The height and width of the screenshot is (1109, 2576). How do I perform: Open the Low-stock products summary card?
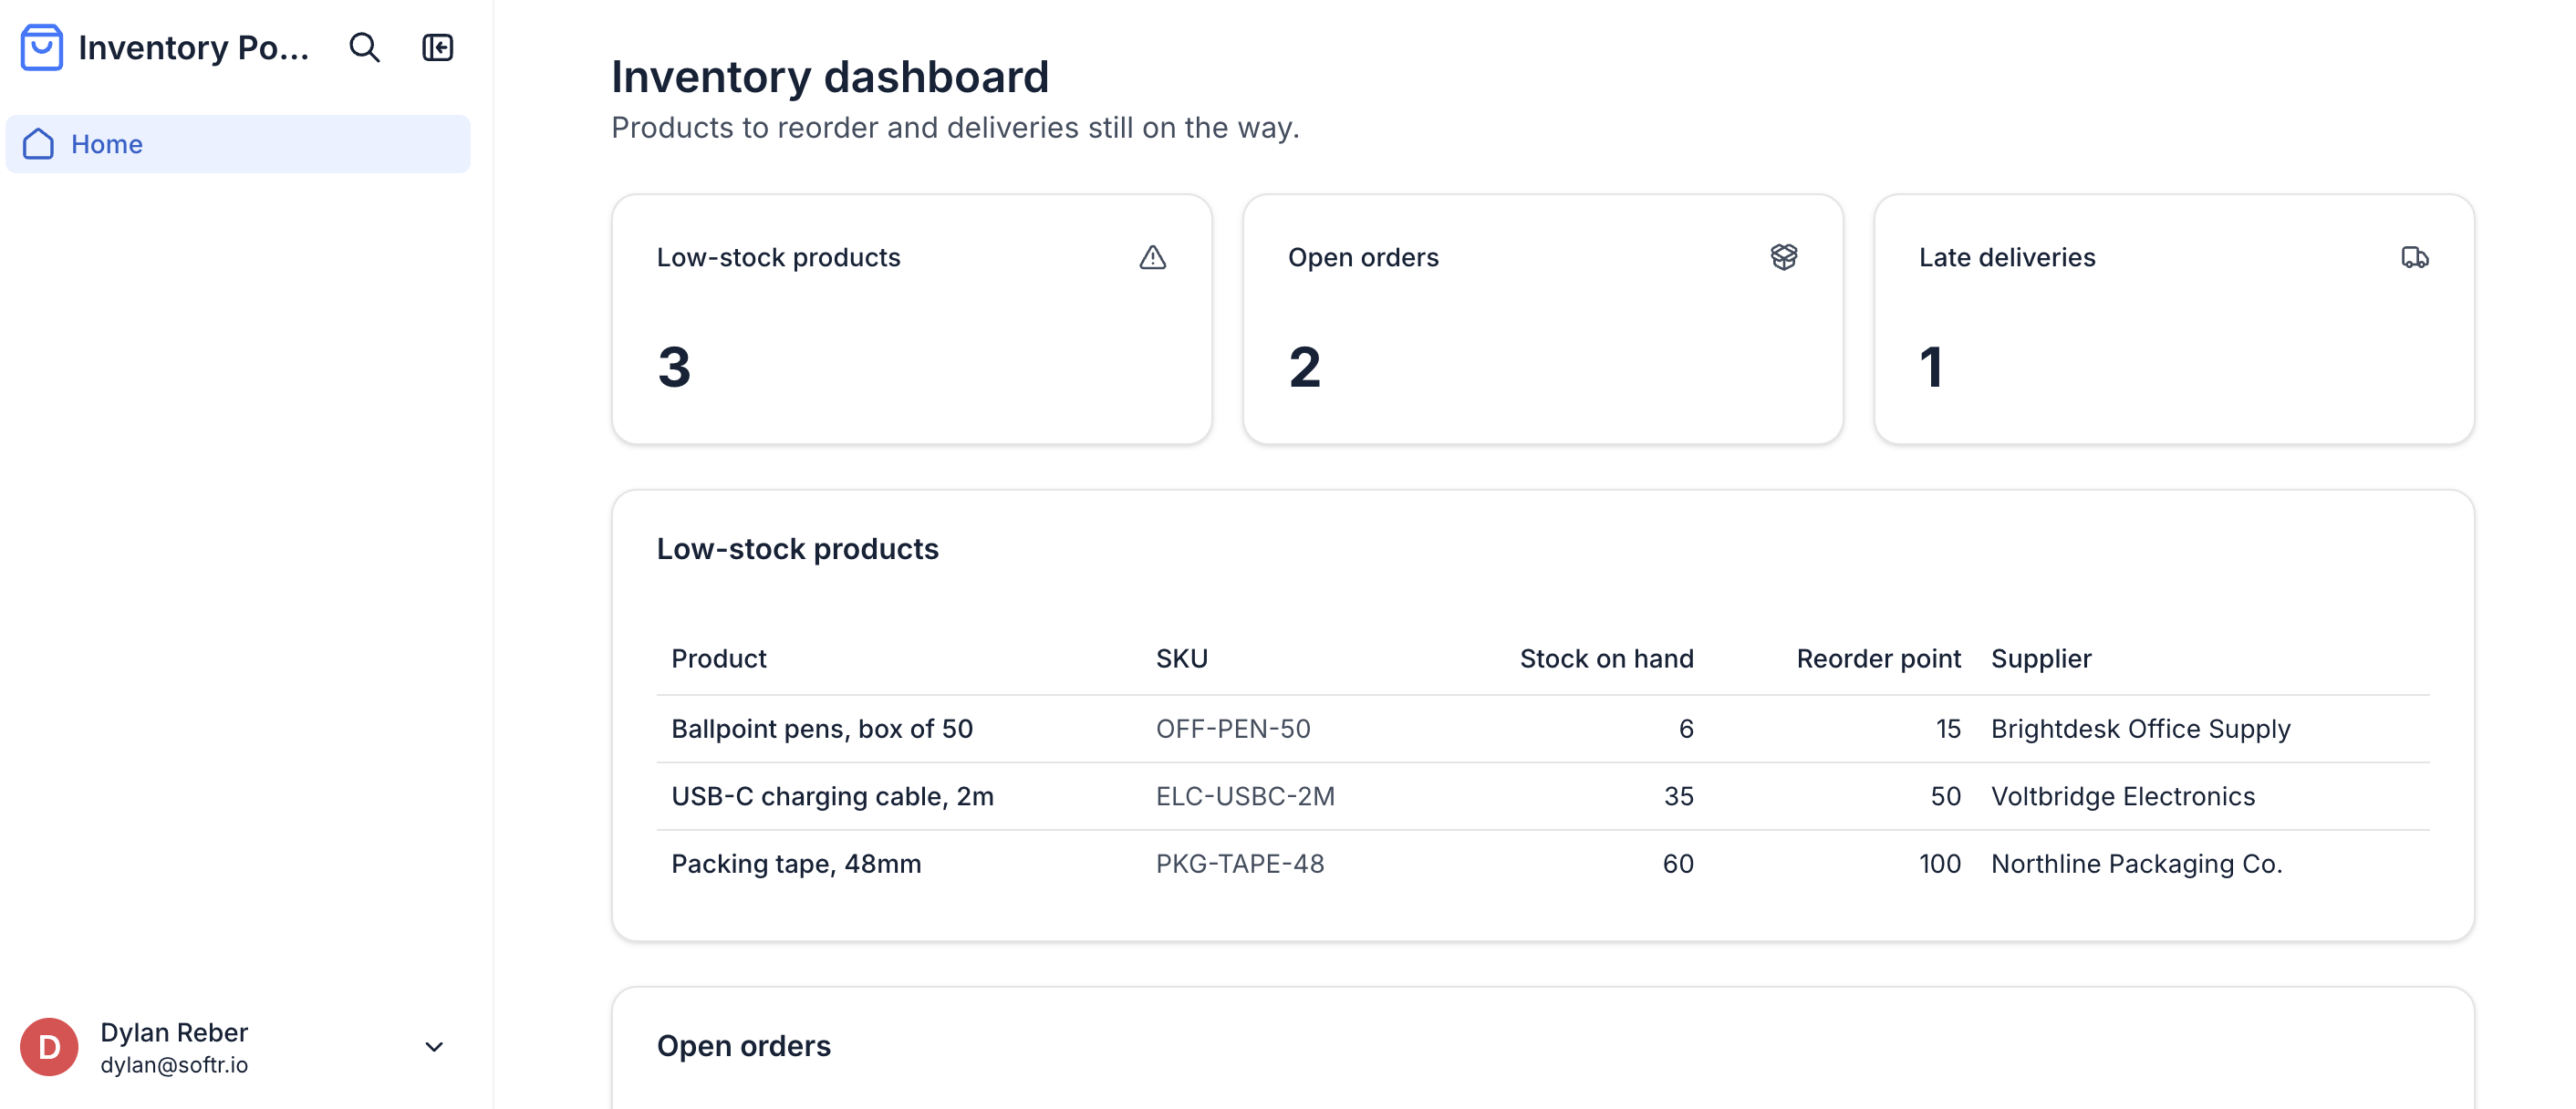(912, 319)
